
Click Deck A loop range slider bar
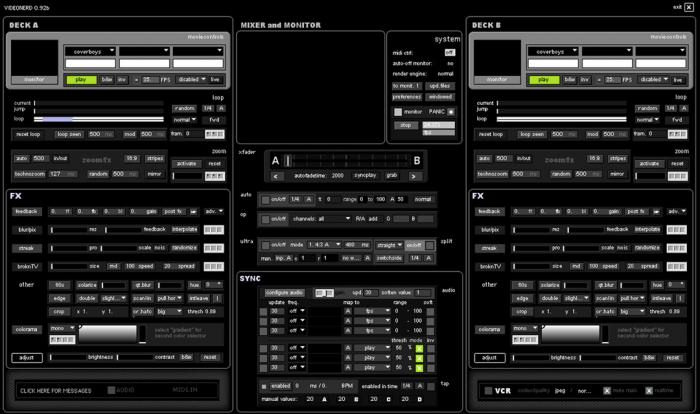[x=99, y=119]
